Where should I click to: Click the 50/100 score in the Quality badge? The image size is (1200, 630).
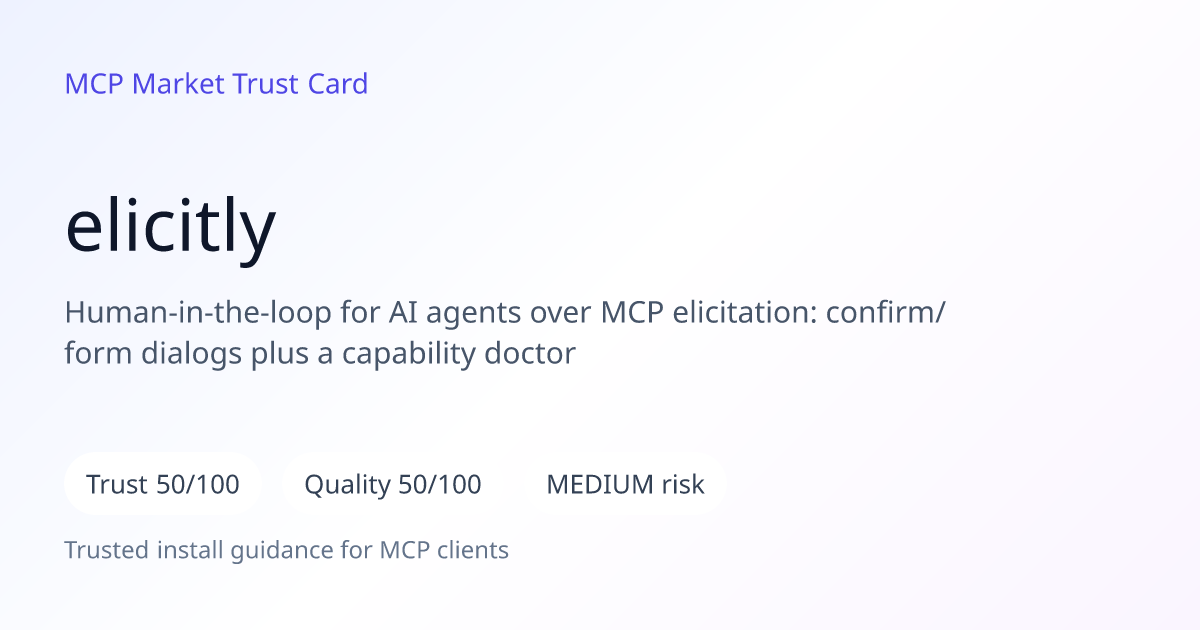(440, 485)
